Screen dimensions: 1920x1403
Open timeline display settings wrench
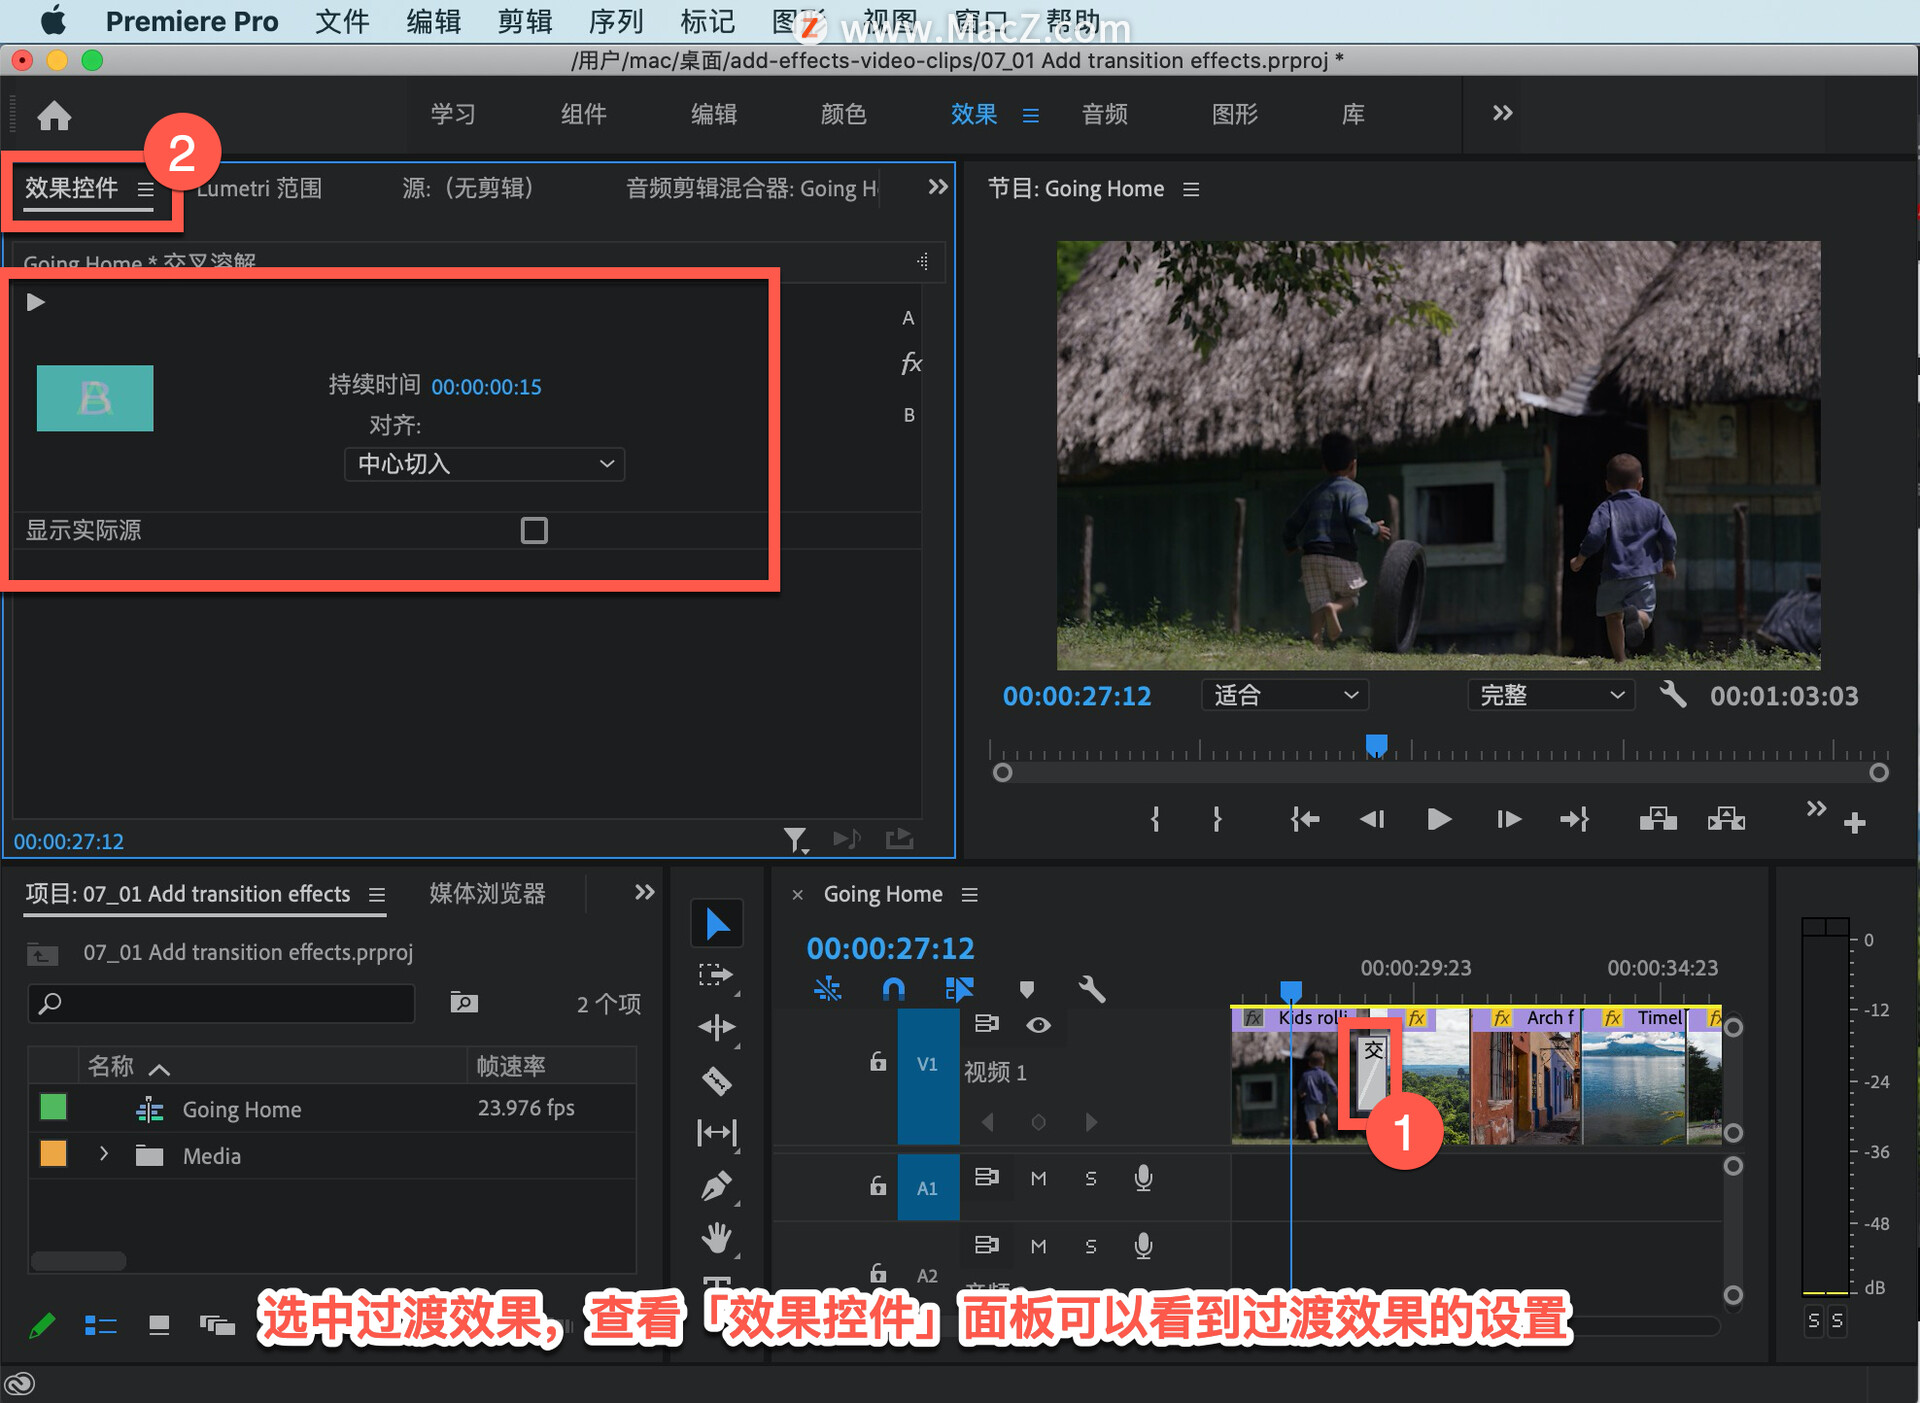pyautogui.click(x=1092, y=990)
